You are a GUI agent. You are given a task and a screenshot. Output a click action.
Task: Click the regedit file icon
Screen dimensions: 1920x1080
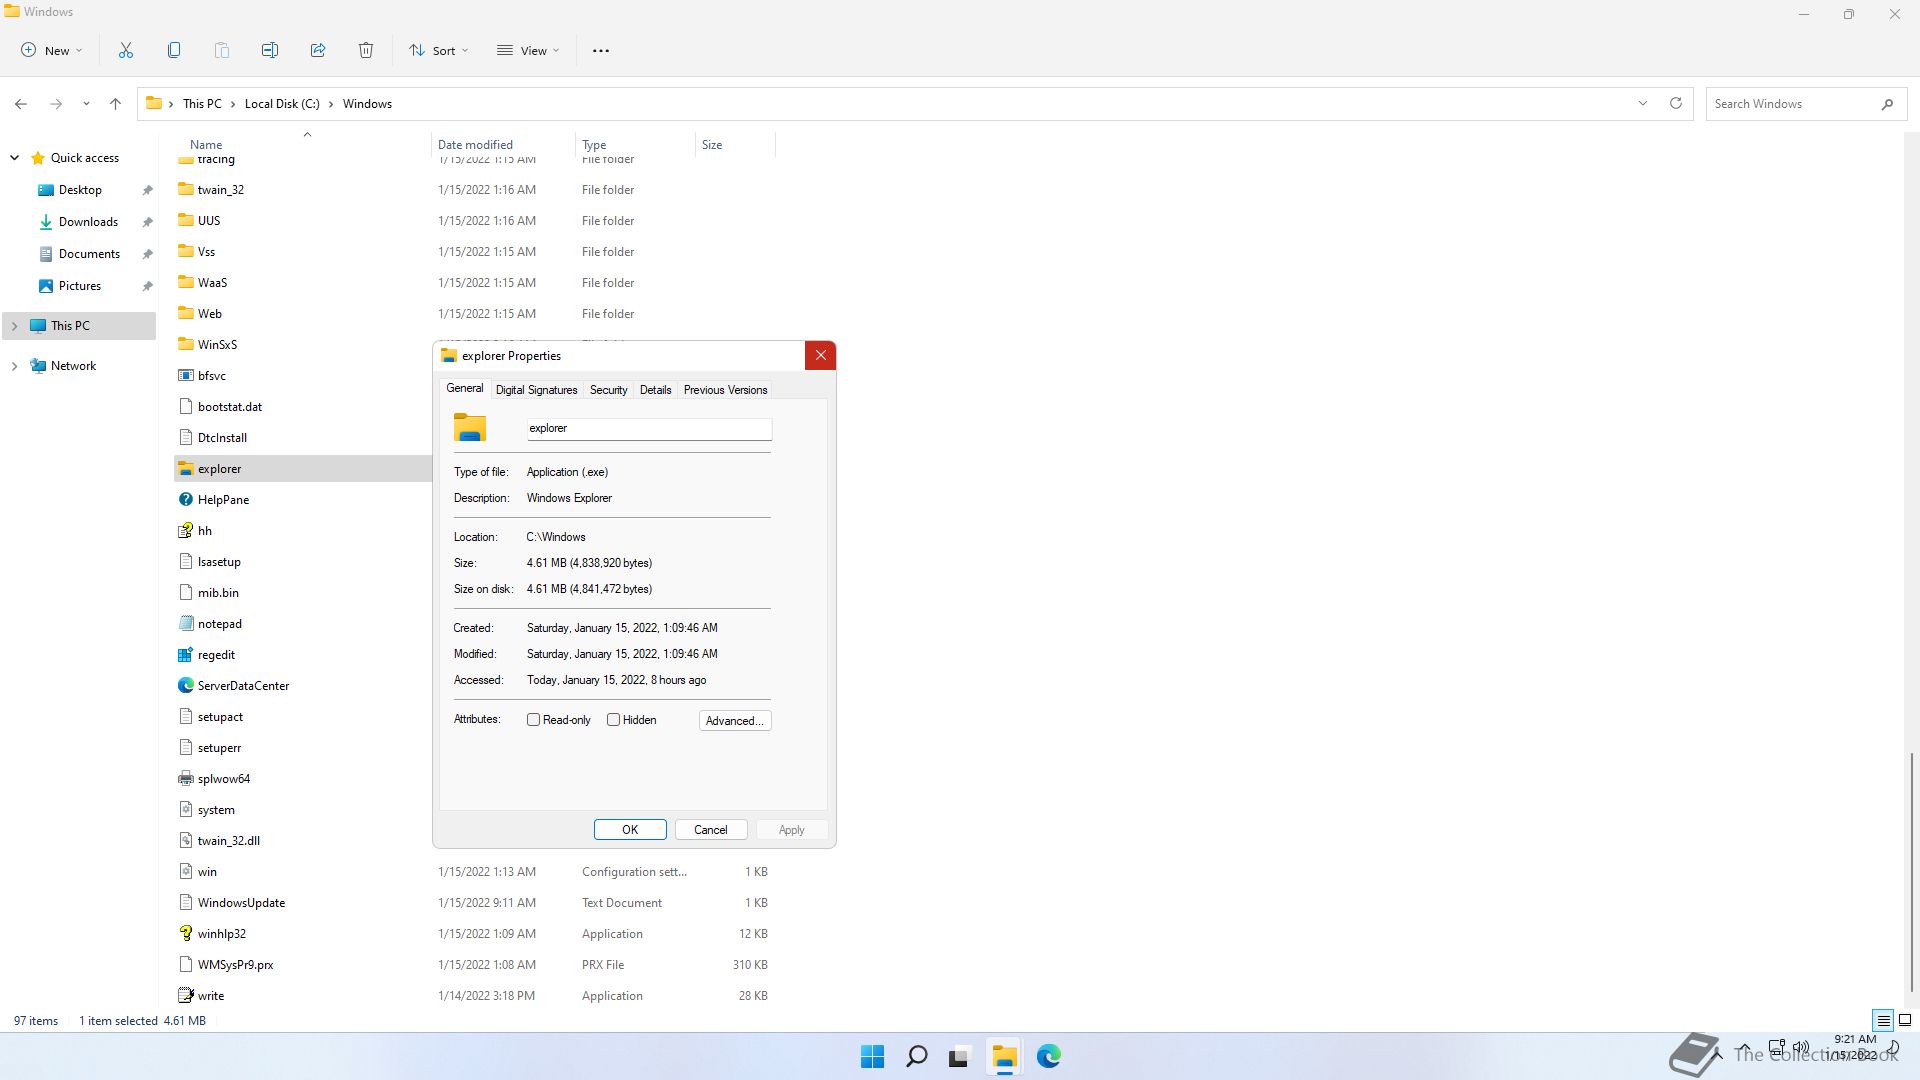(x=185, y=655)
